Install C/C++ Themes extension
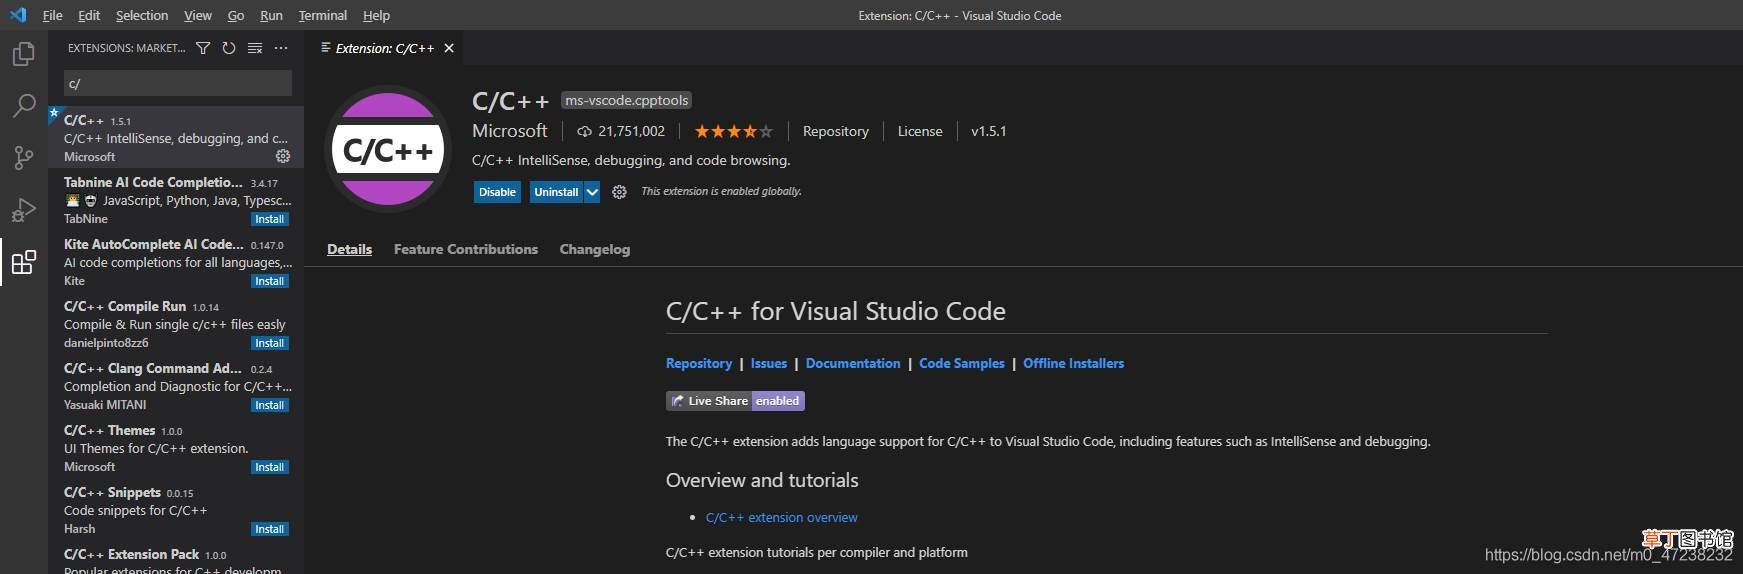The width and height of the screenshot is (1743, 574). [x=269, y=467]
